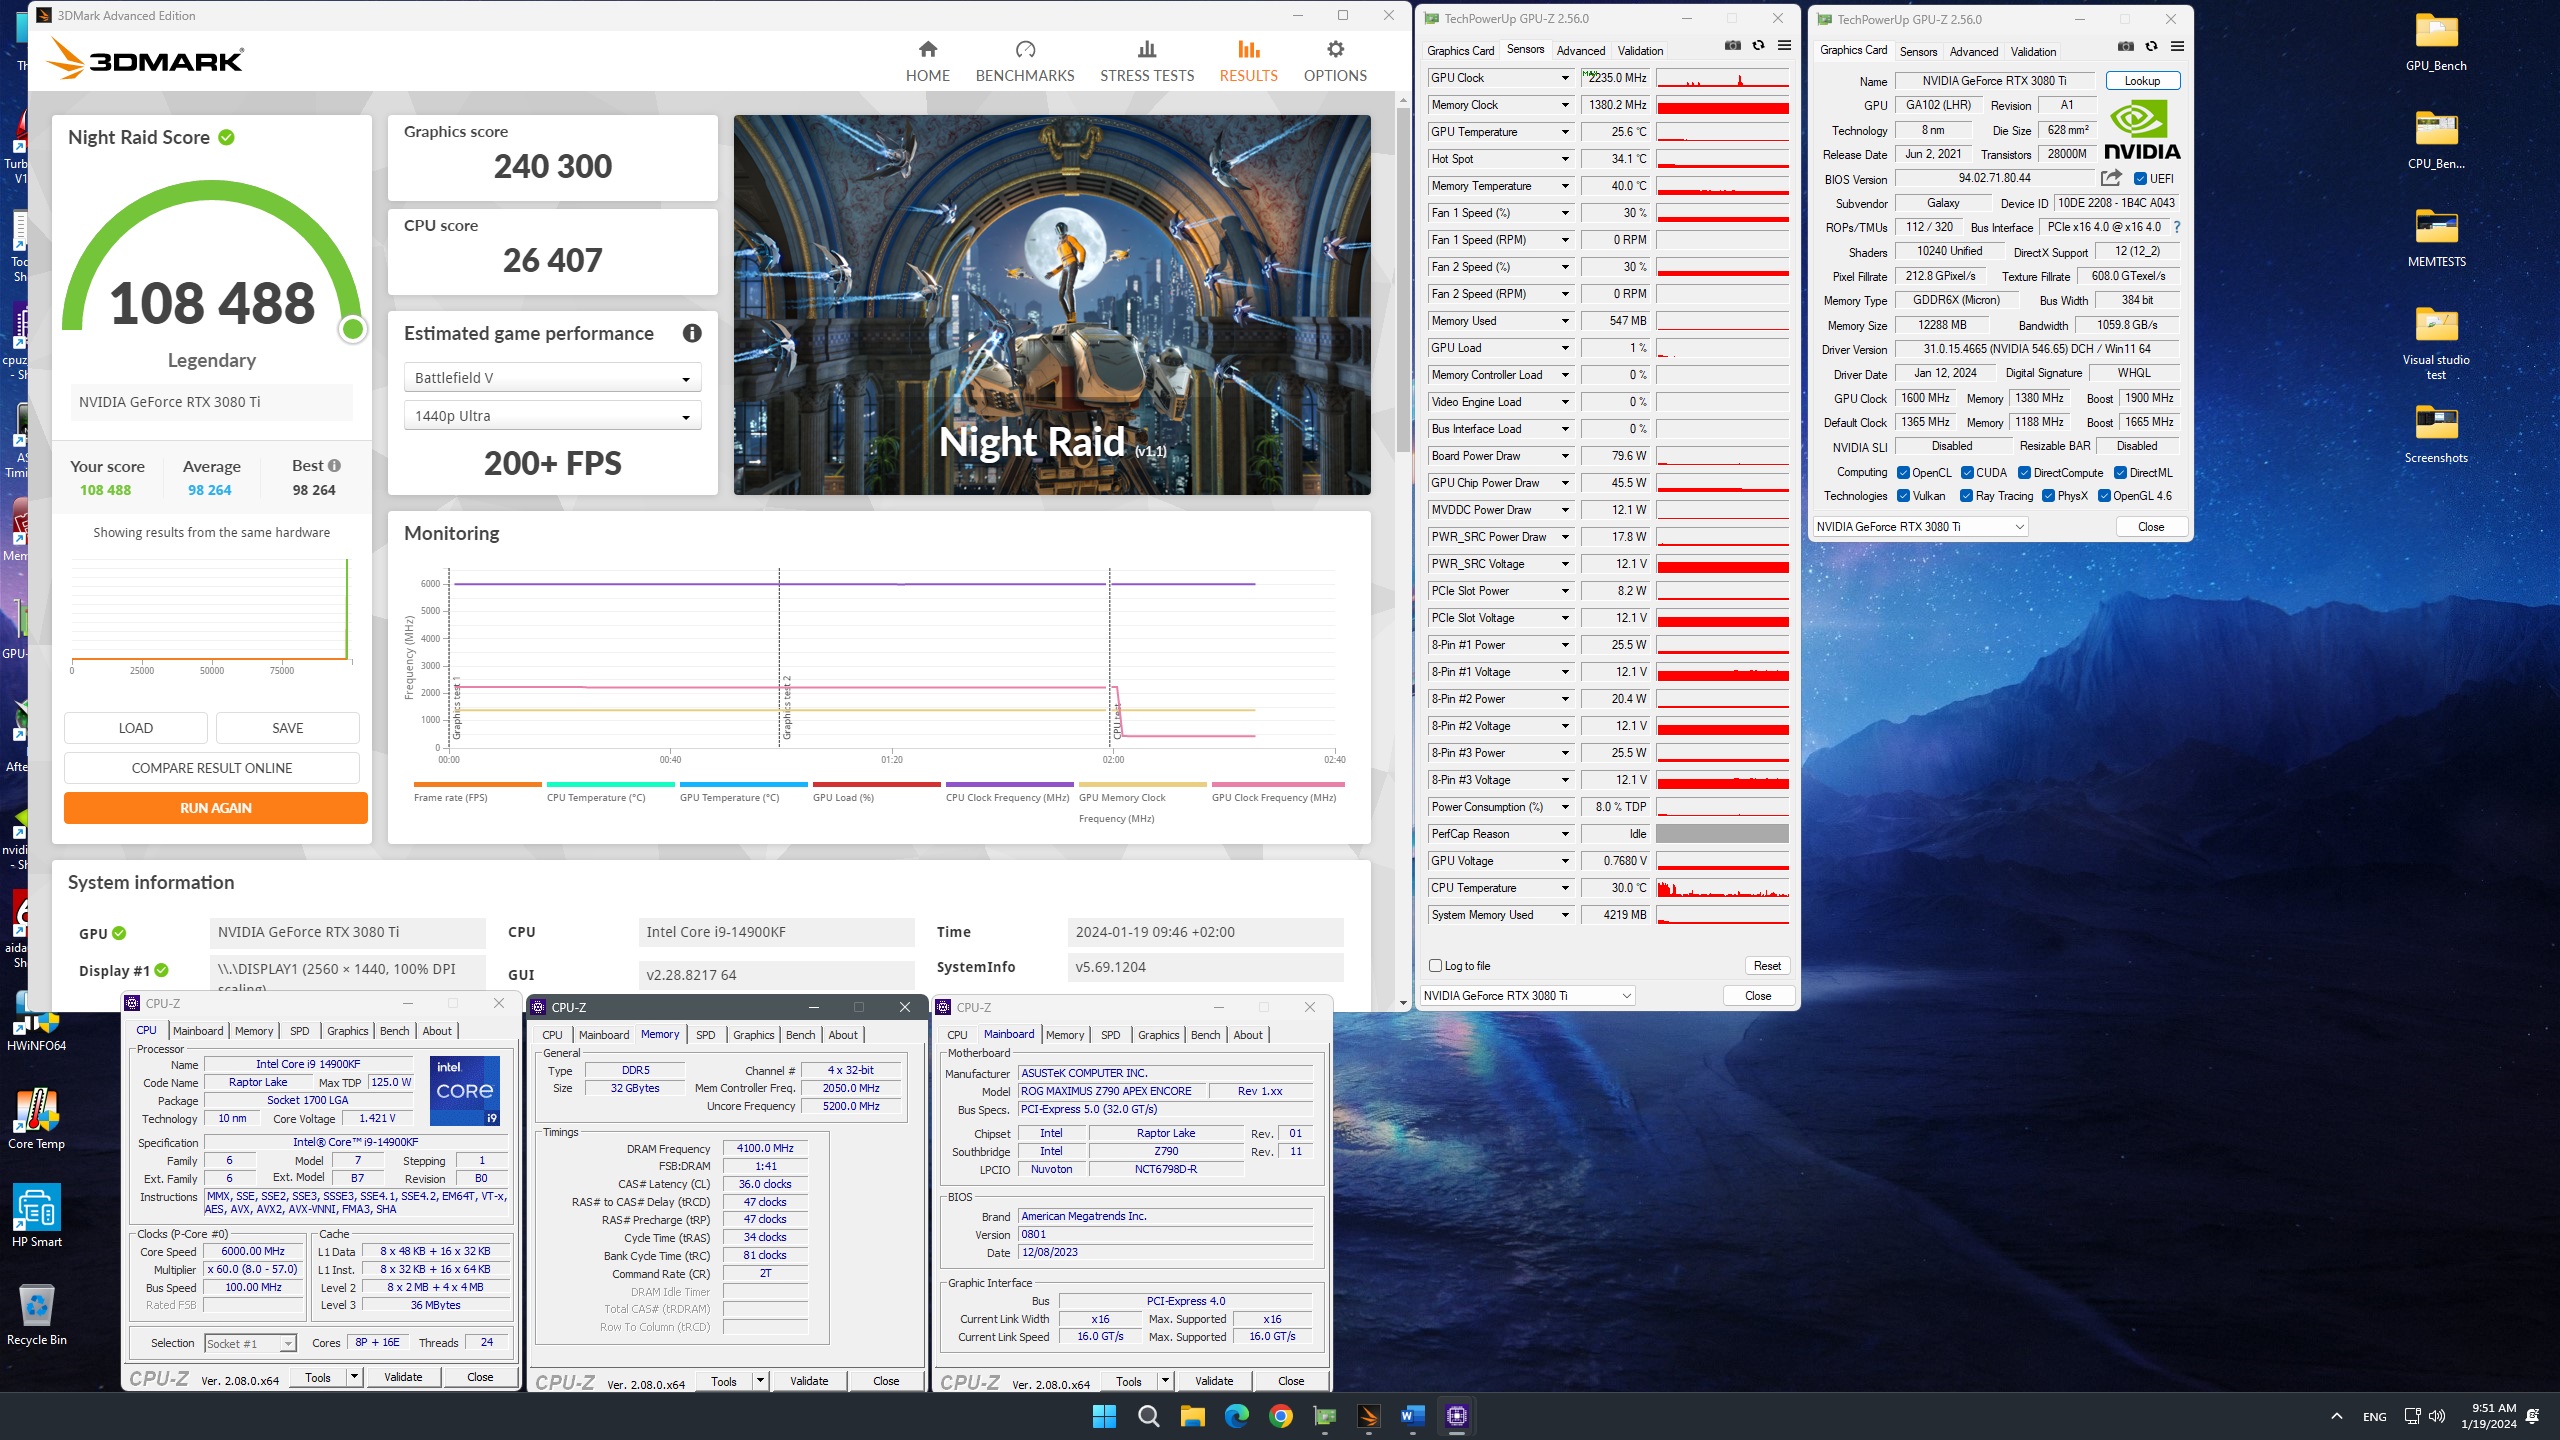Open the BENCHMARKS section in 3DMark
Image resolution: width=2560 pixels, height=1440 pixels.
click(1024, 61)
